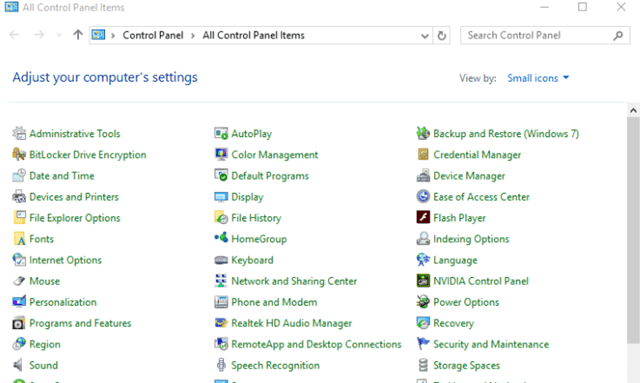Viewport: 640px width, 383px height.
Task: Click the All Control Panel Items breadcrumb
Action: click(253, 36)
